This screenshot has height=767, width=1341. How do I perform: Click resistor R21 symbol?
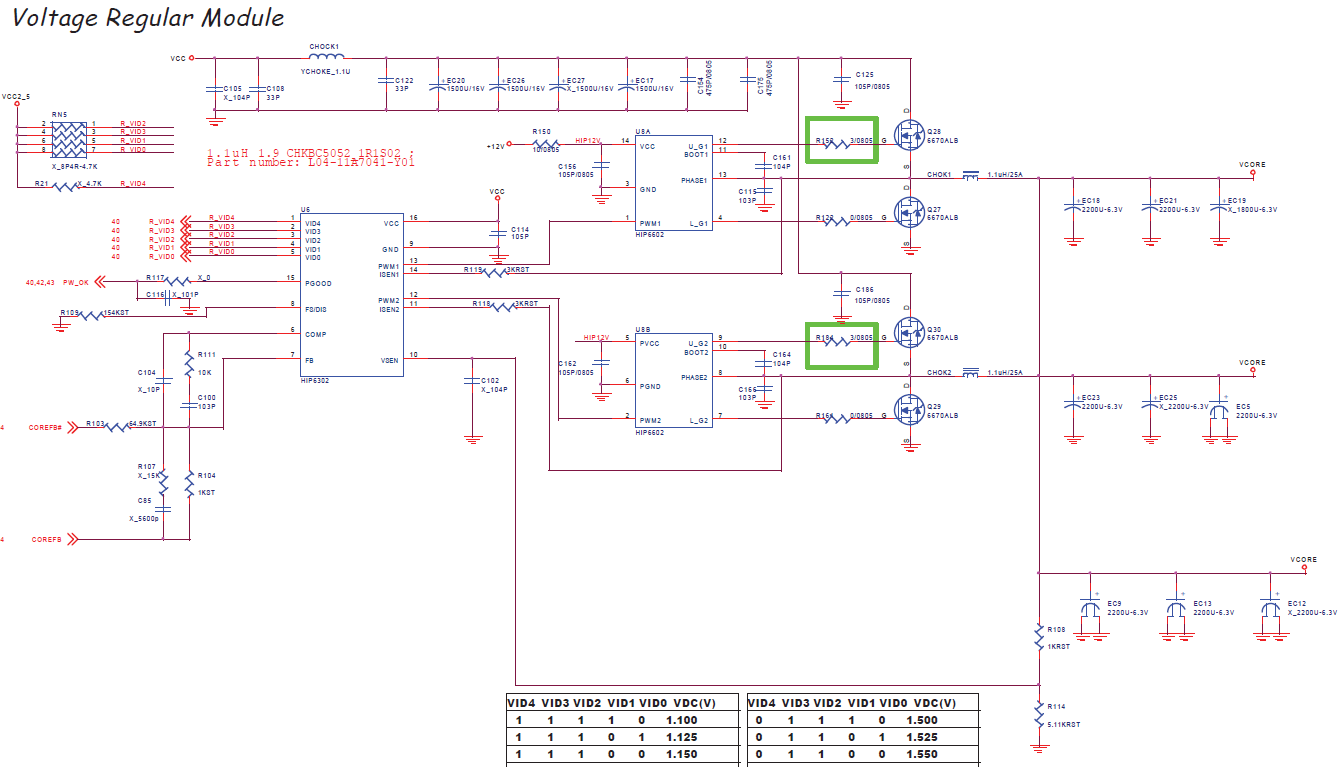point(68,186)
